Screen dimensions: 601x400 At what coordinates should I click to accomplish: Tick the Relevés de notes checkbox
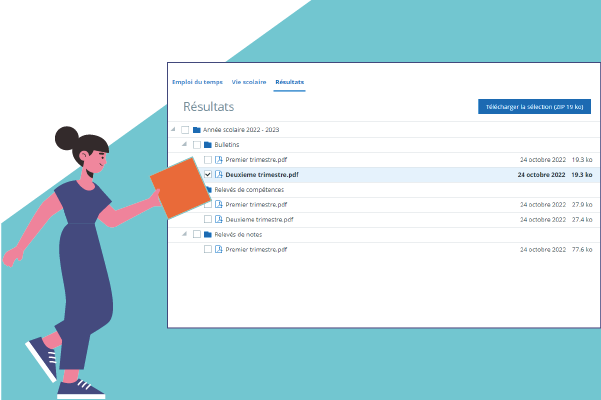pos(197,234)
